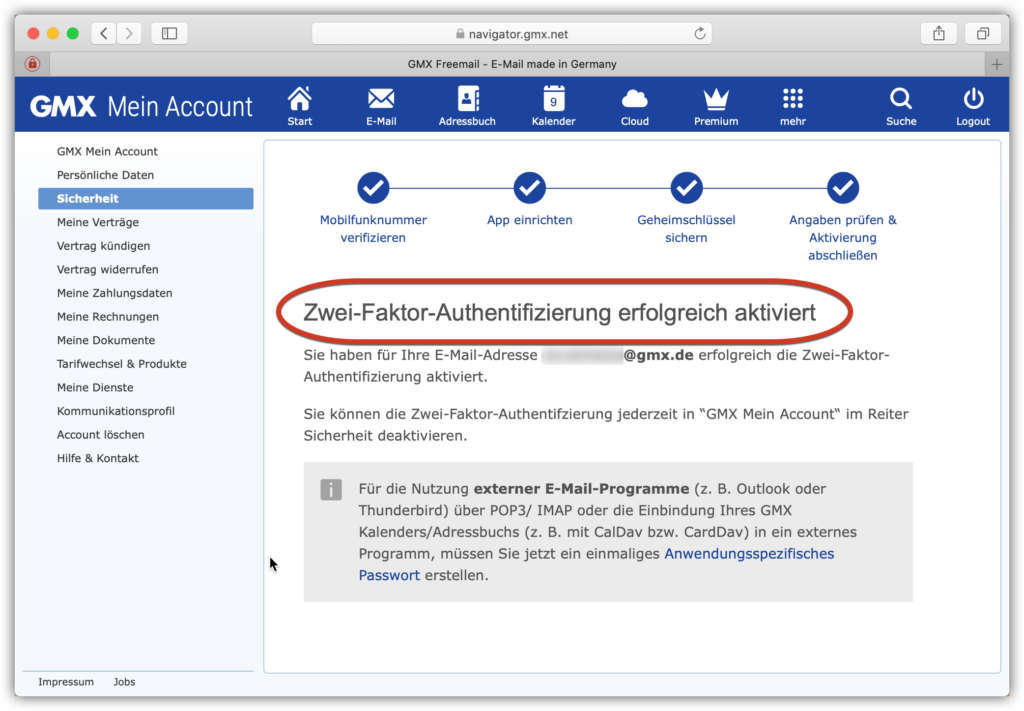Click the red lock extension icon
The height and width of the screenshot is (711, 1024).
(33, 64)
